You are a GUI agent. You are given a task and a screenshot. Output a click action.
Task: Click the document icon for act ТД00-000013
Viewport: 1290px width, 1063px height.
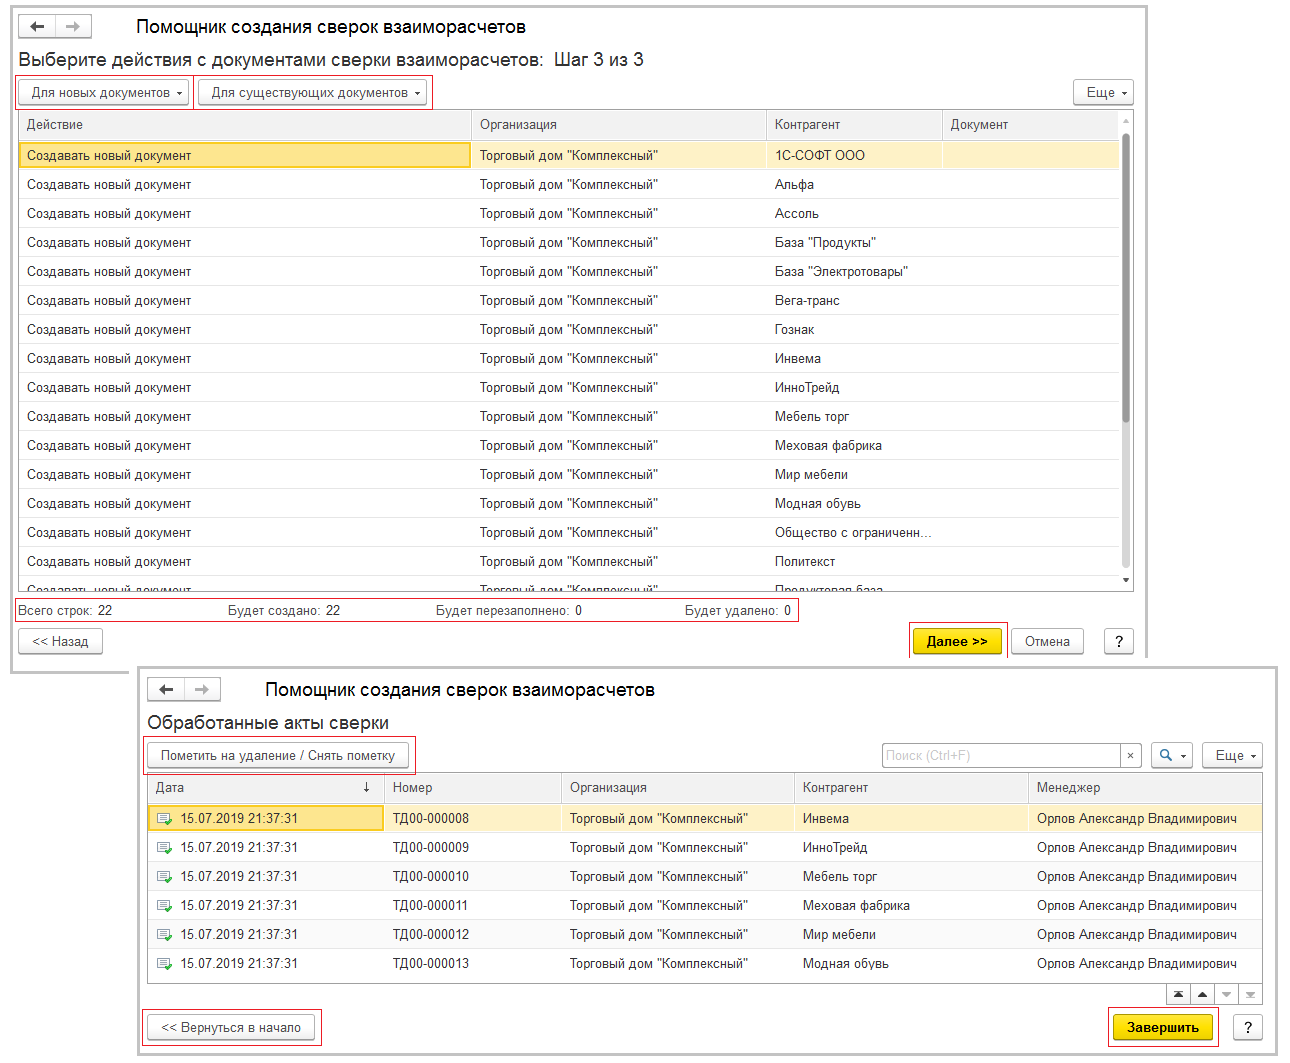165,964
